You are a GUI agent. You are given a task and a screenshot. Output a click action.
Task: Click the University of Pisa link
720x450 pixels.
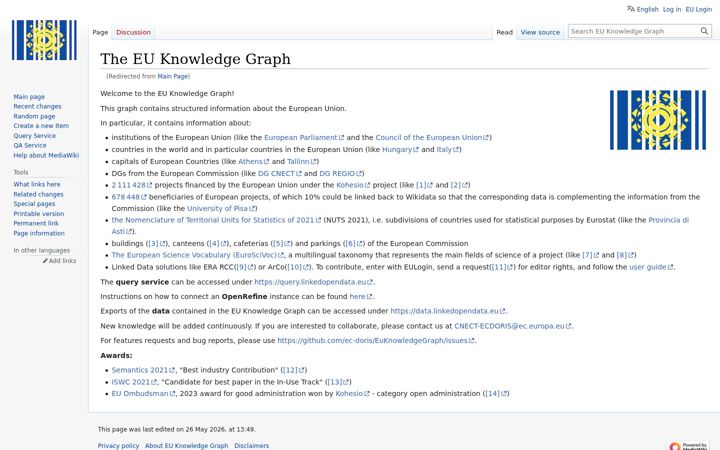[221, 208]
